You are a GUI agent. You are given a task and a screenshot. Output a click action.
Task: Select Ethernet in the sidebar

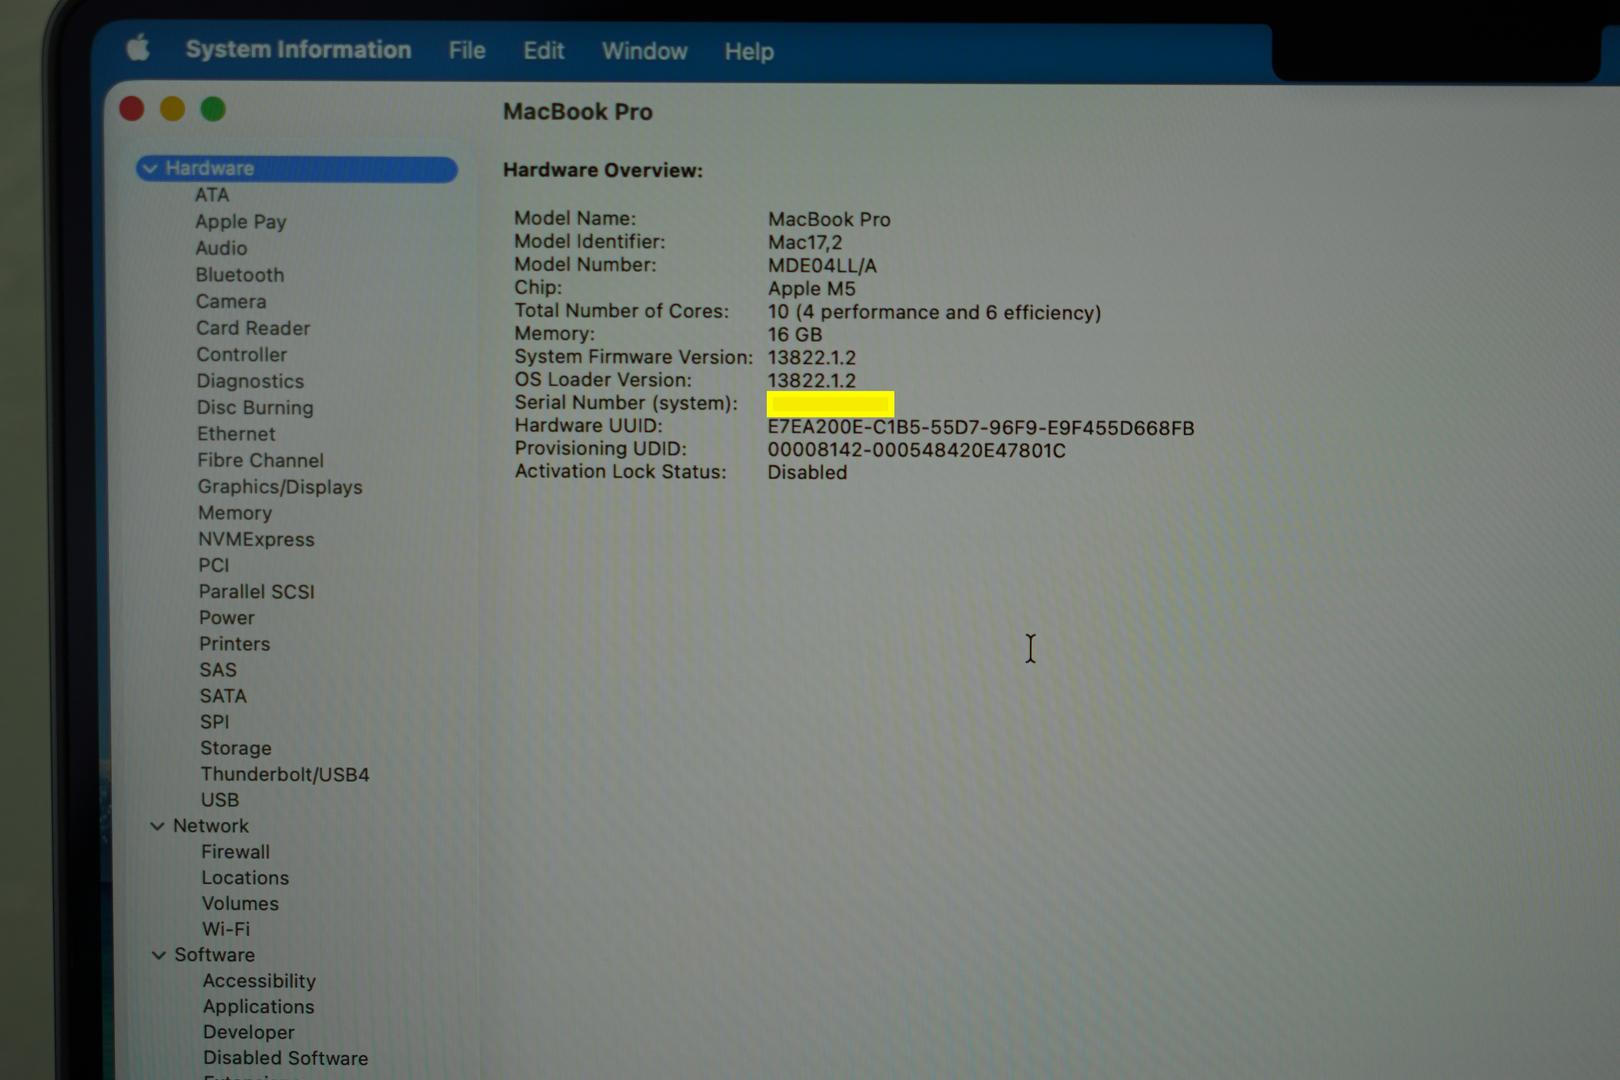tap(236, 434)
